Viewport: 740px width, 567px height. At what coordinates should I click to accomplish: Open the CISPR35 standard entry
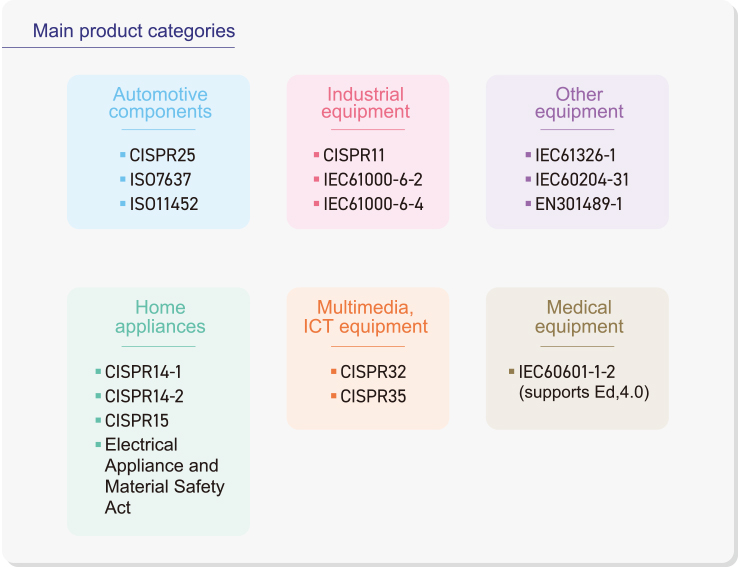click(x=373, y=396)
